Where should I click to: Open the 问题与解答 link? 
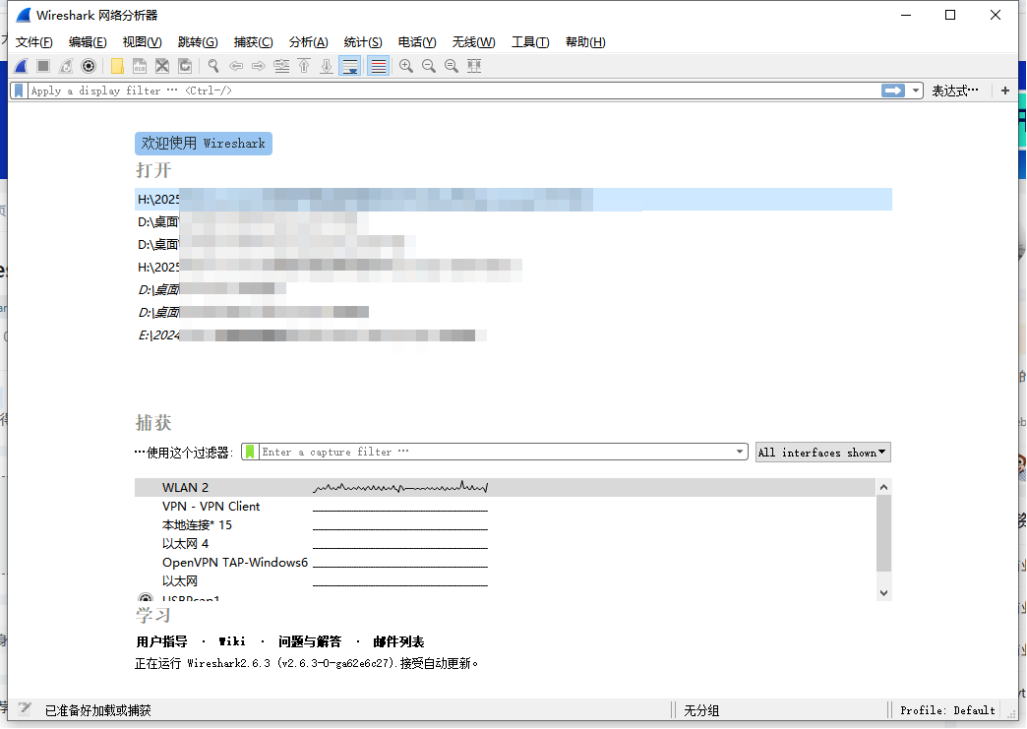coord(310,642)
